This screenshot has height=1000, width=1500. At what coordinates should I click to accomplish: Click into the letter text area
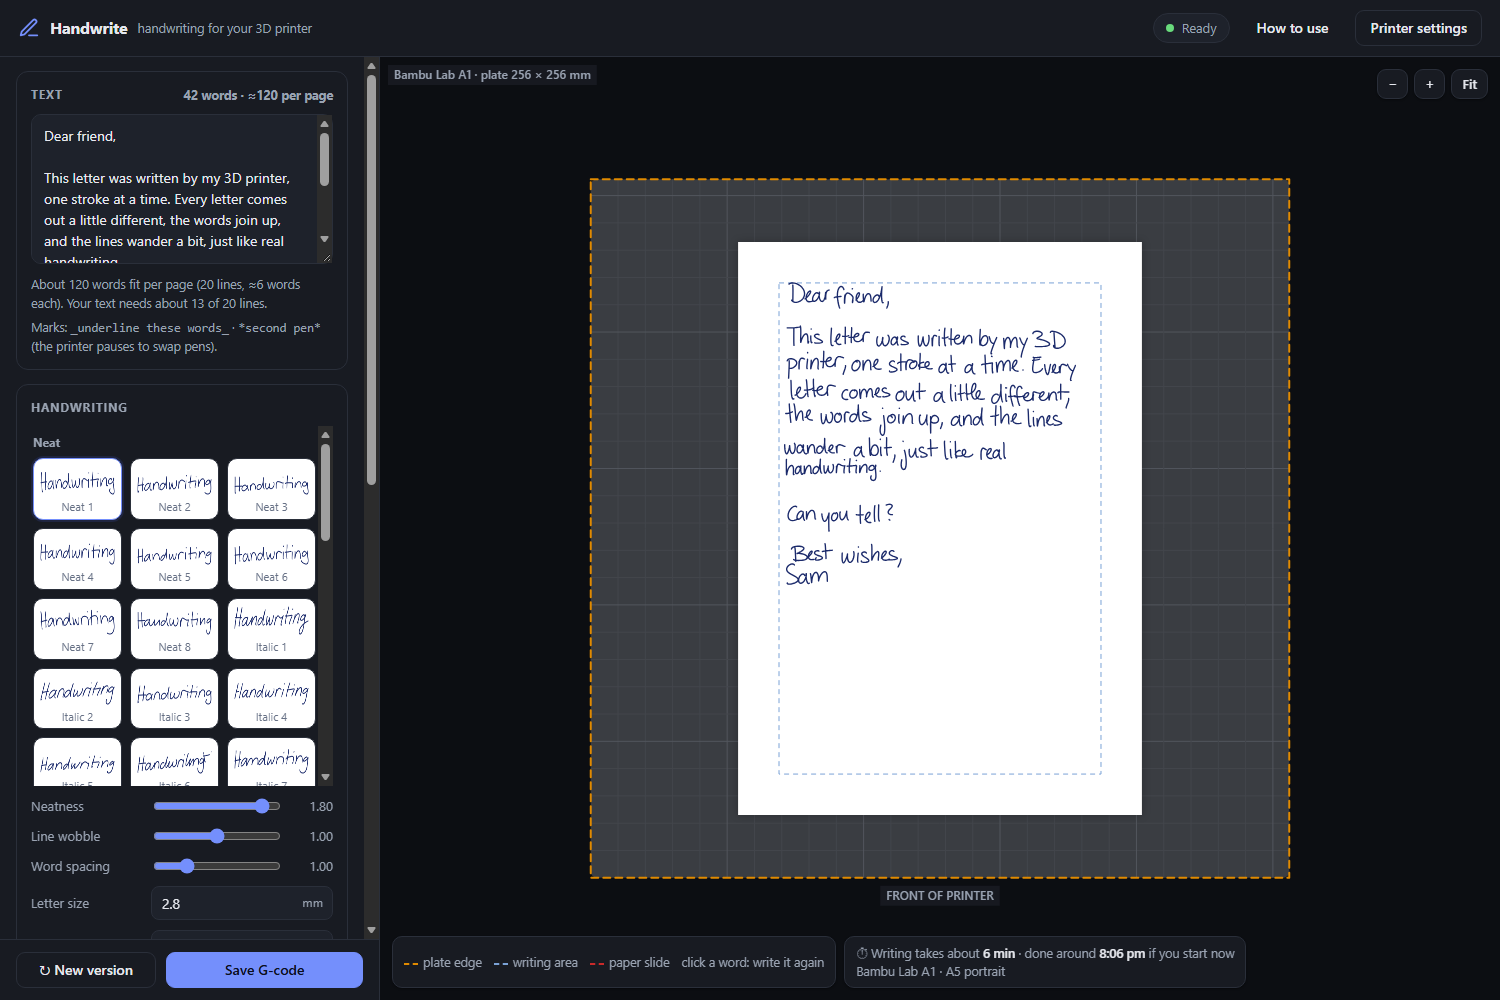click(x=174, y=189)
